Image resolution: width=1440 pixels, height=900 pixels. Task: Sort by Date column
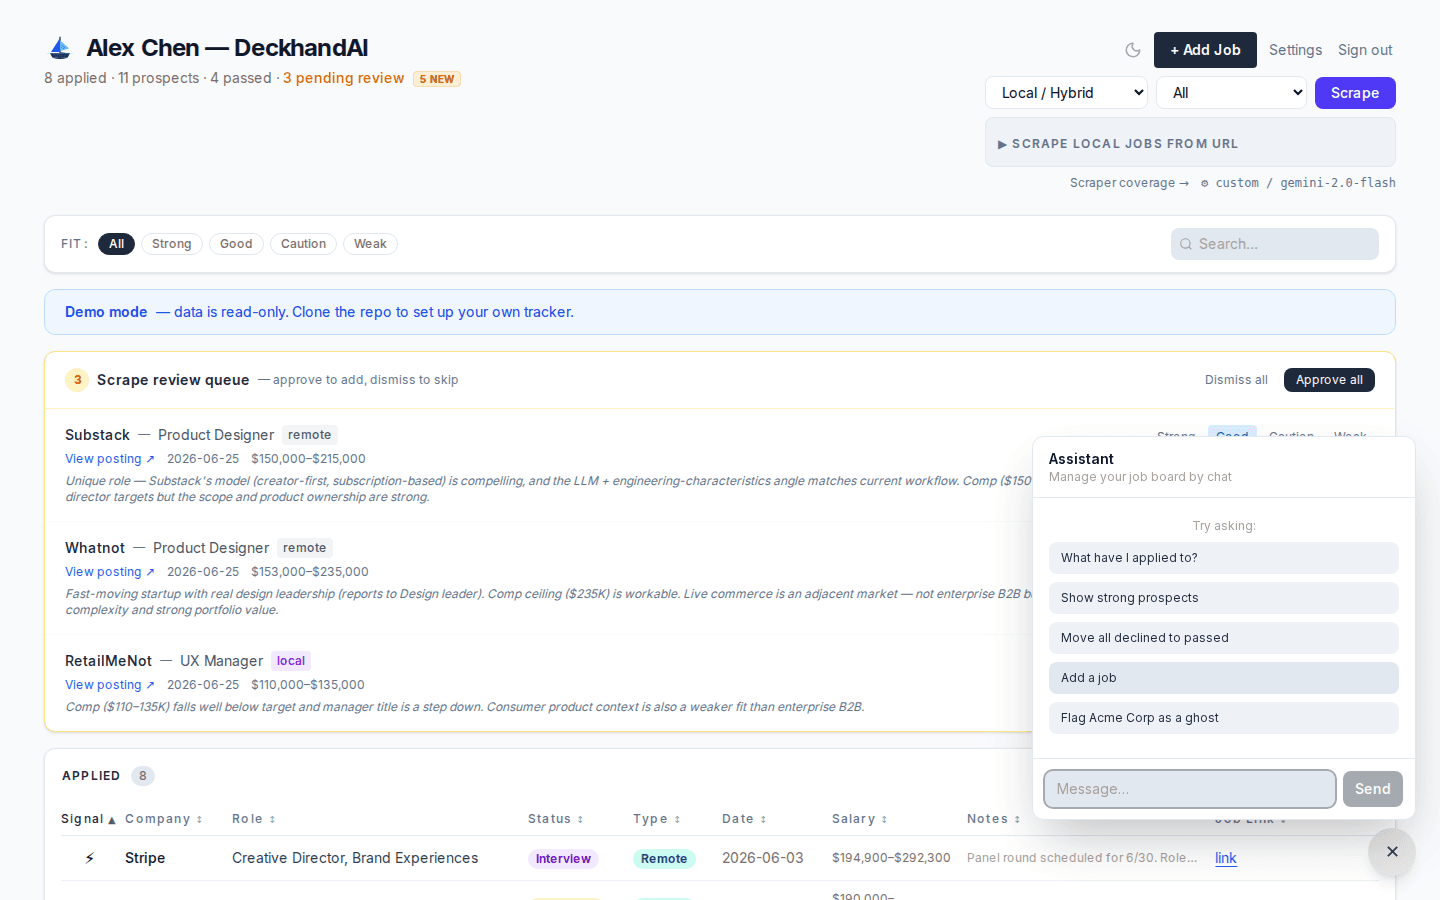pos(744,819)
